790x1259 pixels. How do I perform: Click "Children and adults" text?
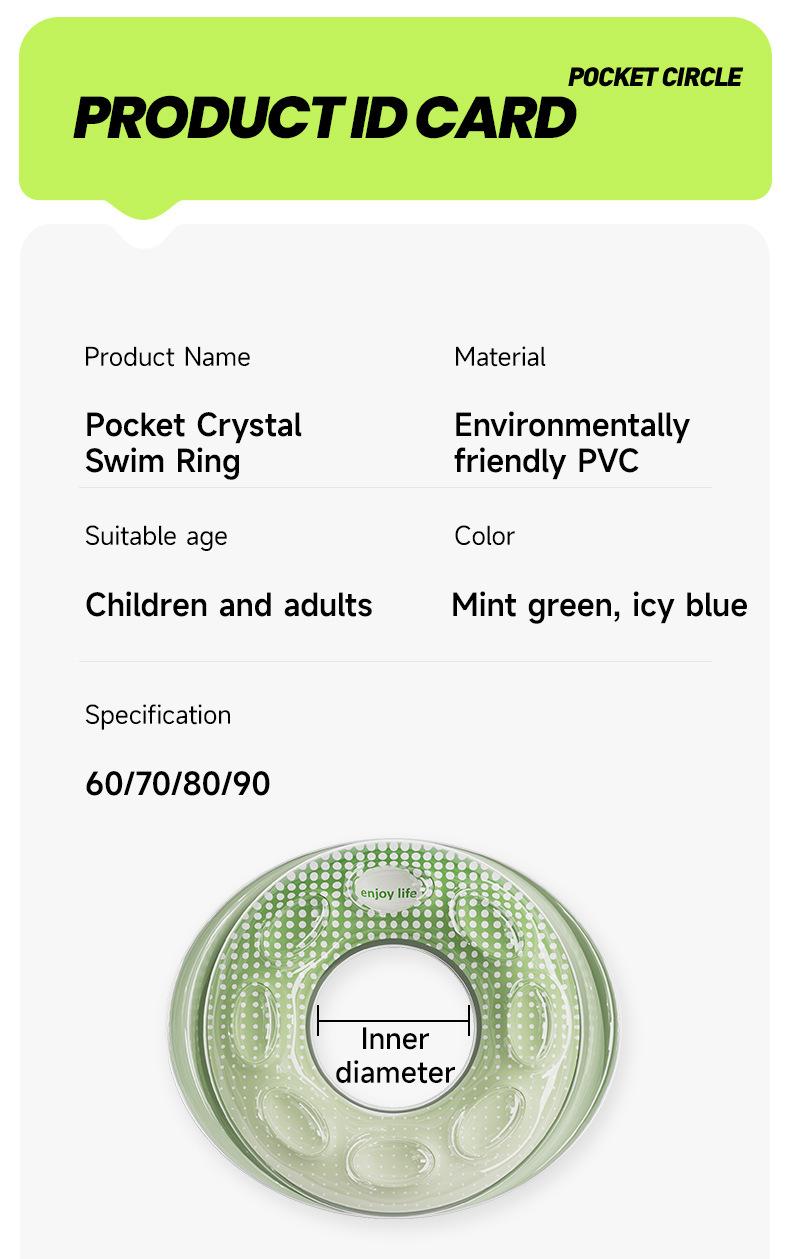click(x=229, y=605)
